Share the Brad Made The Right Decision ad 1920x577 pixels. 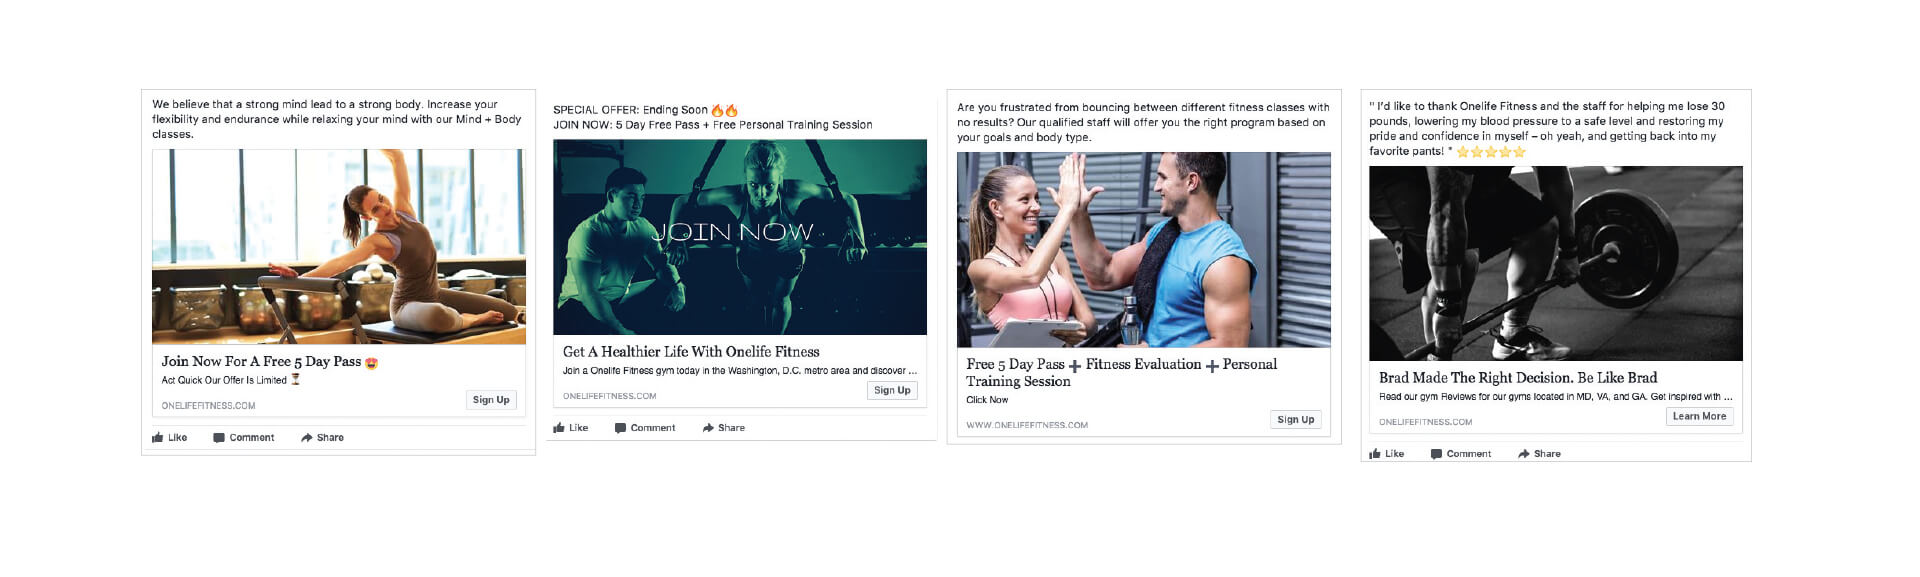click(1539, 454)
